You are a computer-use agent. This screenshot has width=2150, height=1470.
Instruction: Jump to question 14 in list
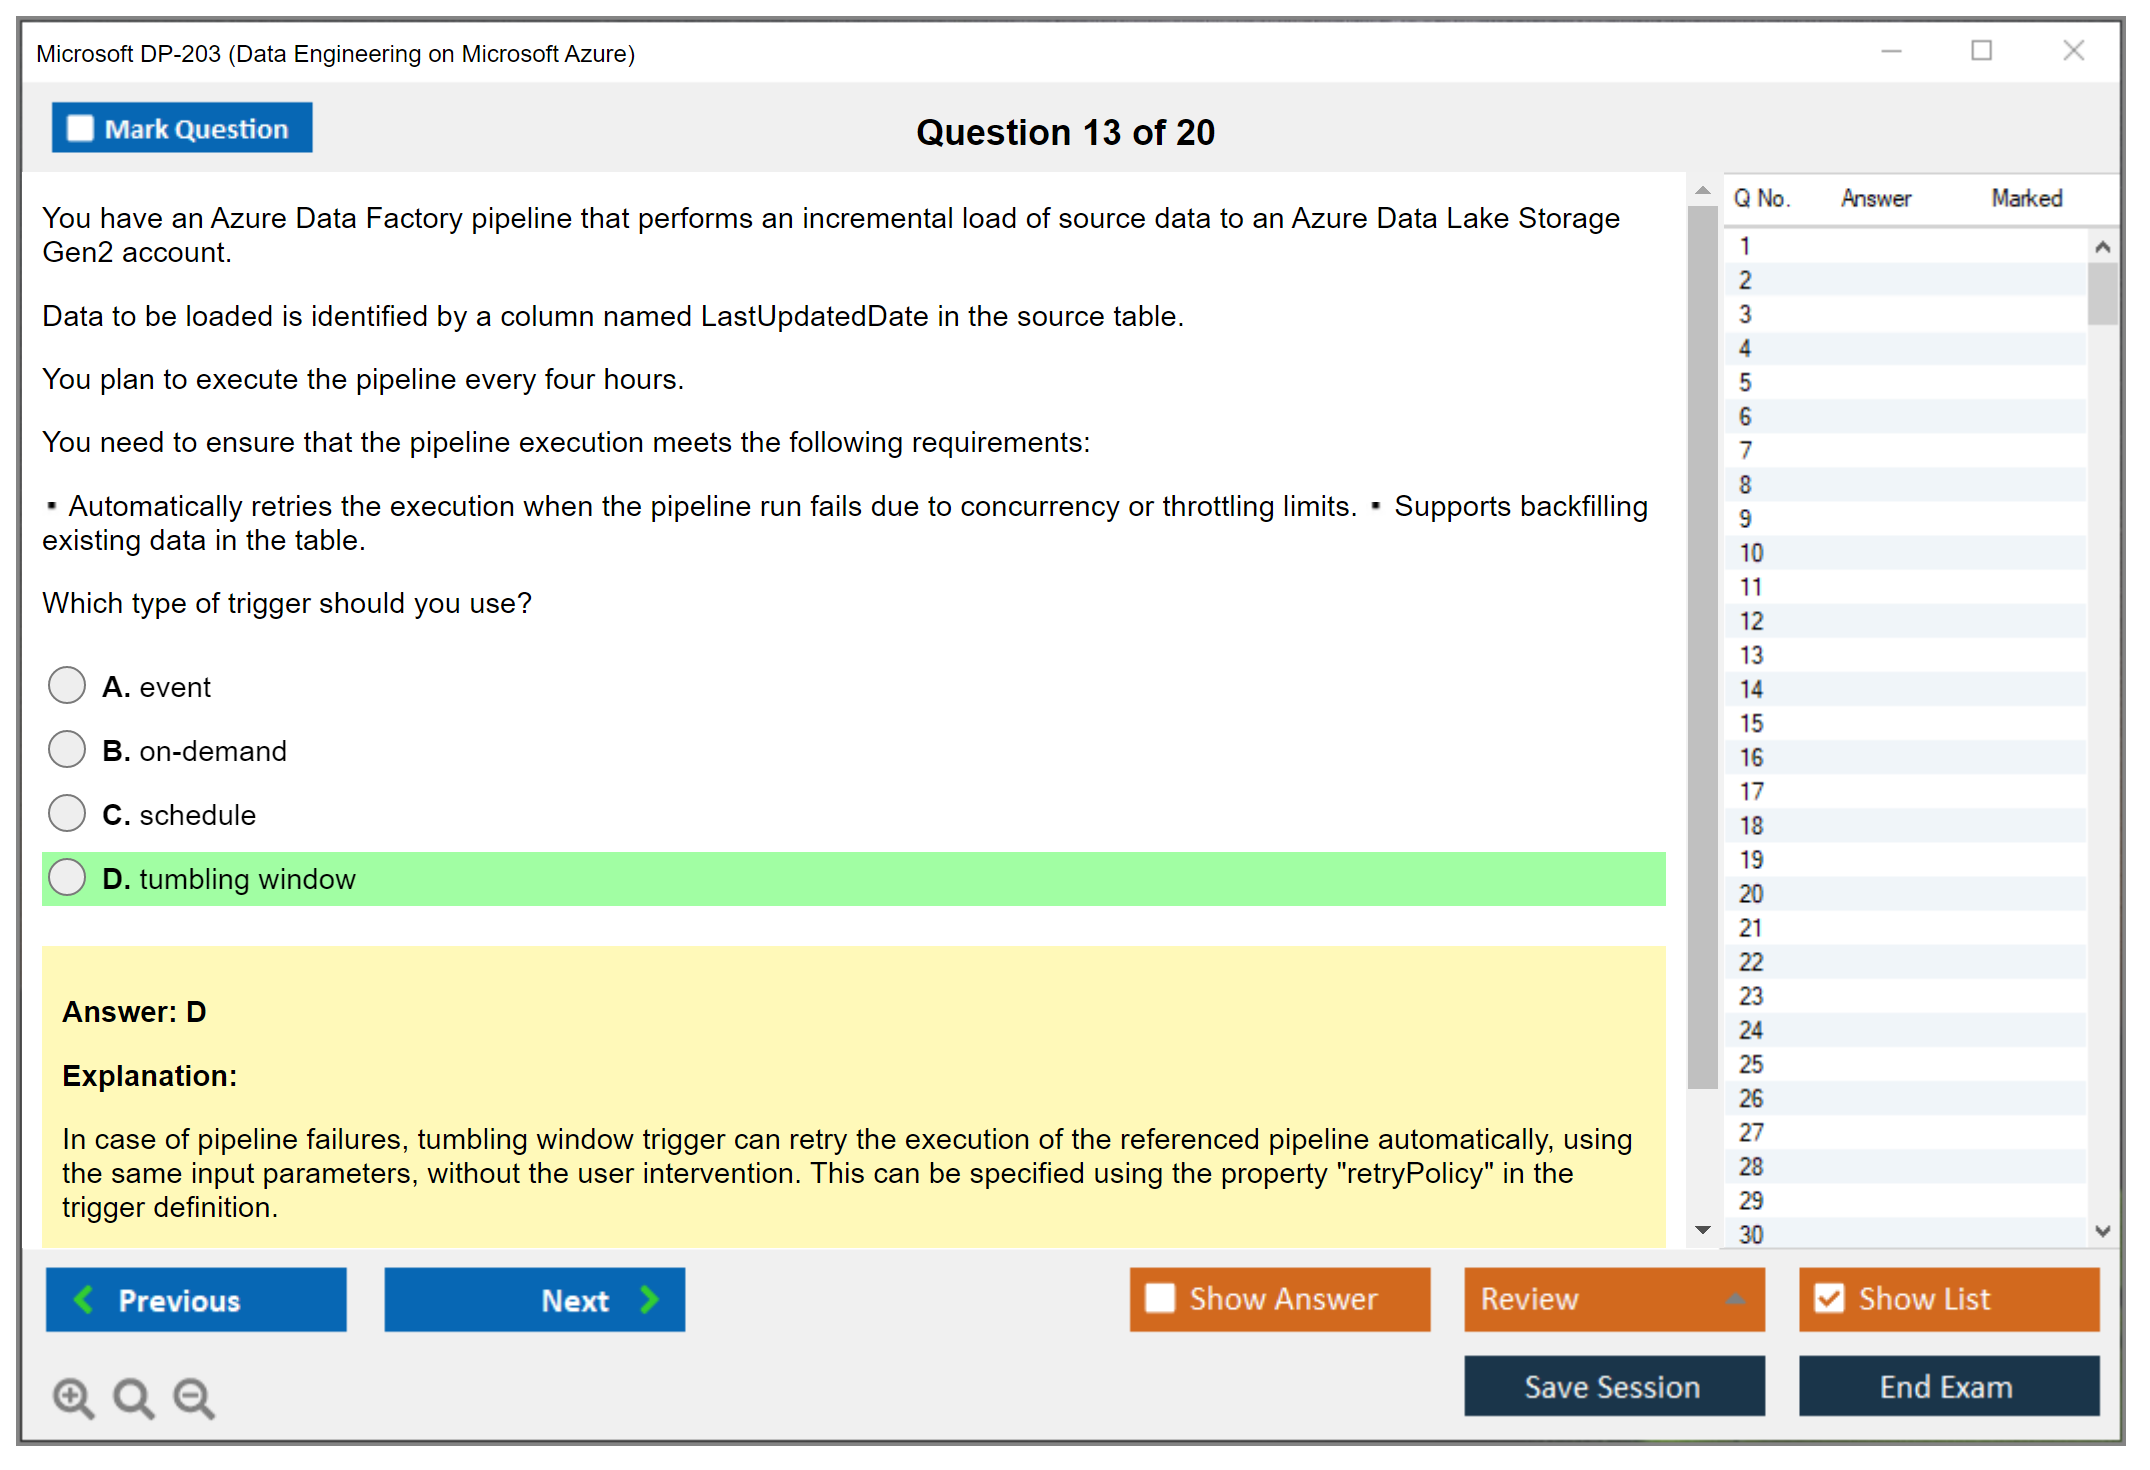coord(1751,689)
